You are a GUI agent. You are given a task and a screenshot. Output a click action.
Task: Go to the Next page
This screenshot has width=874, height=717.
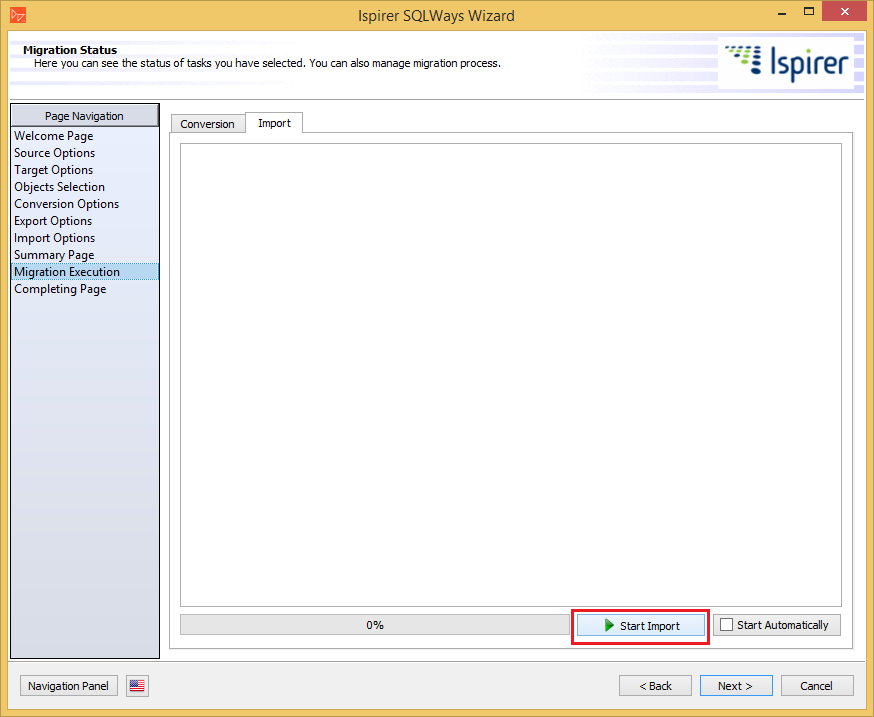click(x=734, y=686)
